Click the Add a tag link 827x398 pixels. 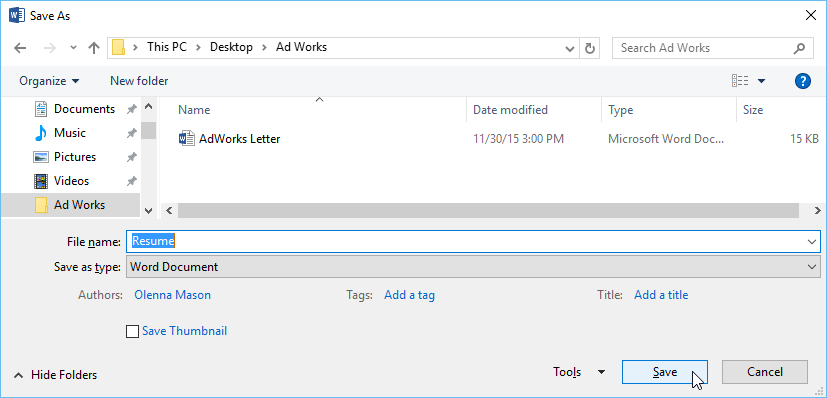[x=409, y=295]
